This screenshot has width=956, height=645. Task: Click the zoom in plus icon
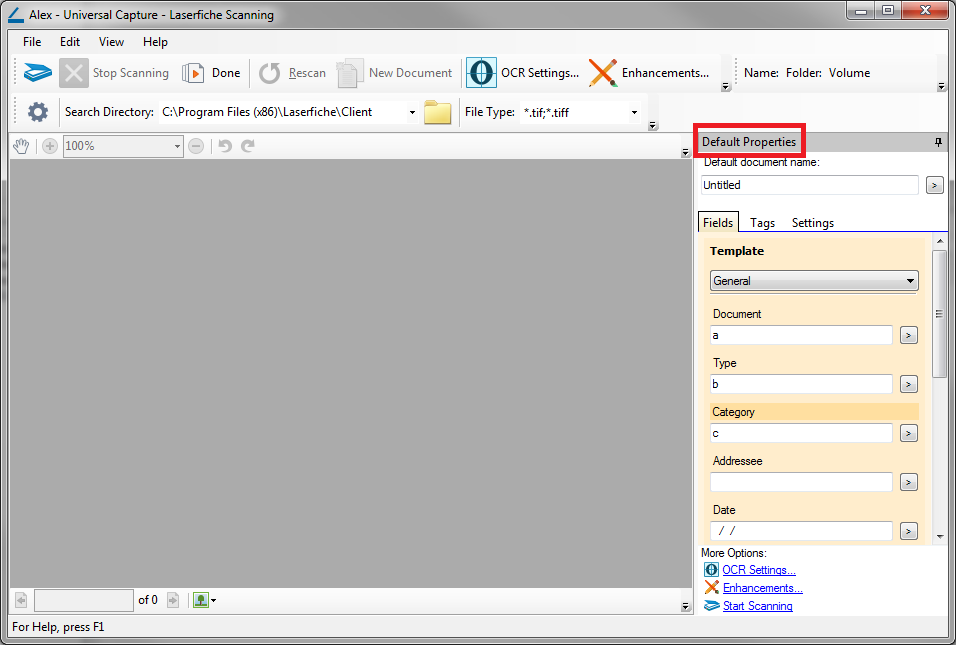click(50, 146)
